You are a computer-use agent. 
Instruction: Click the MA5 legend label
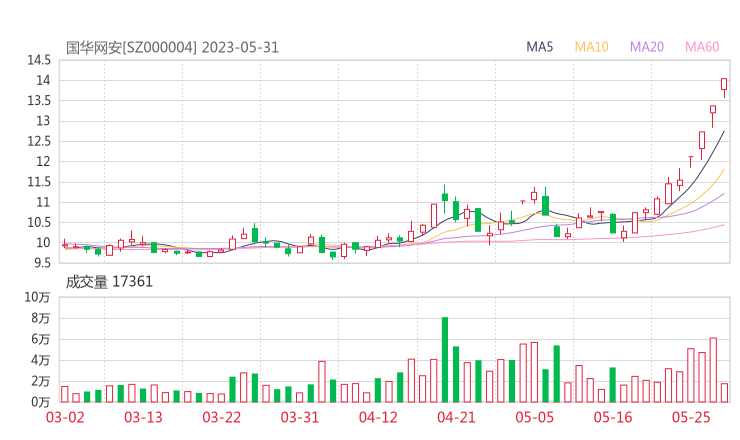click(x=539, y=47)
